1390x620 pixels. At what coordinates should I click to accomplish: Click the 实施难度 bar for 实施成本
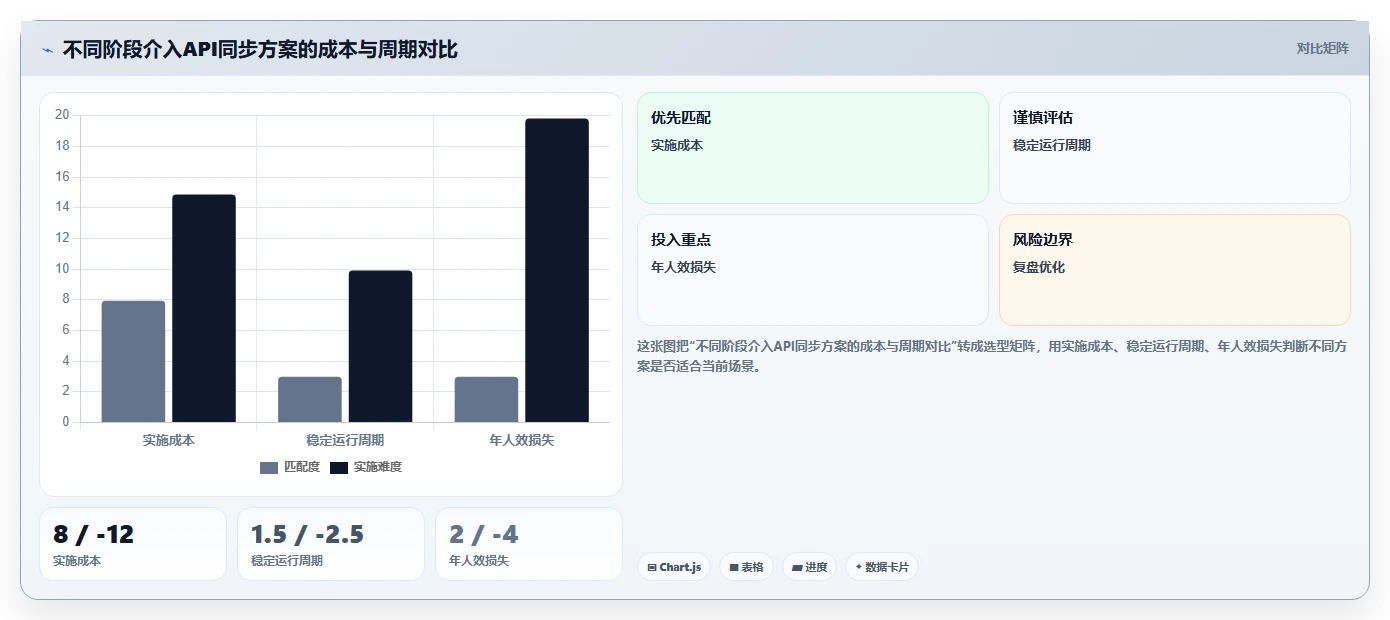pos(204,308)
